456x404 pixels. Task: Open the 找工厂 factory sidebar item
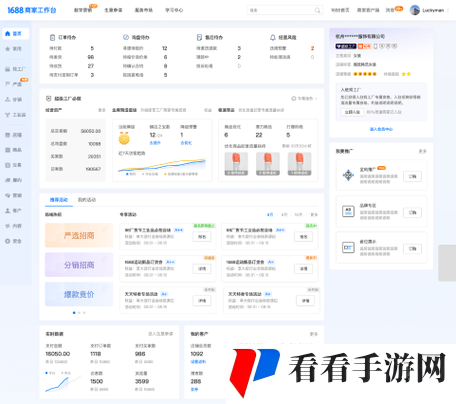[x=16, y=69]
